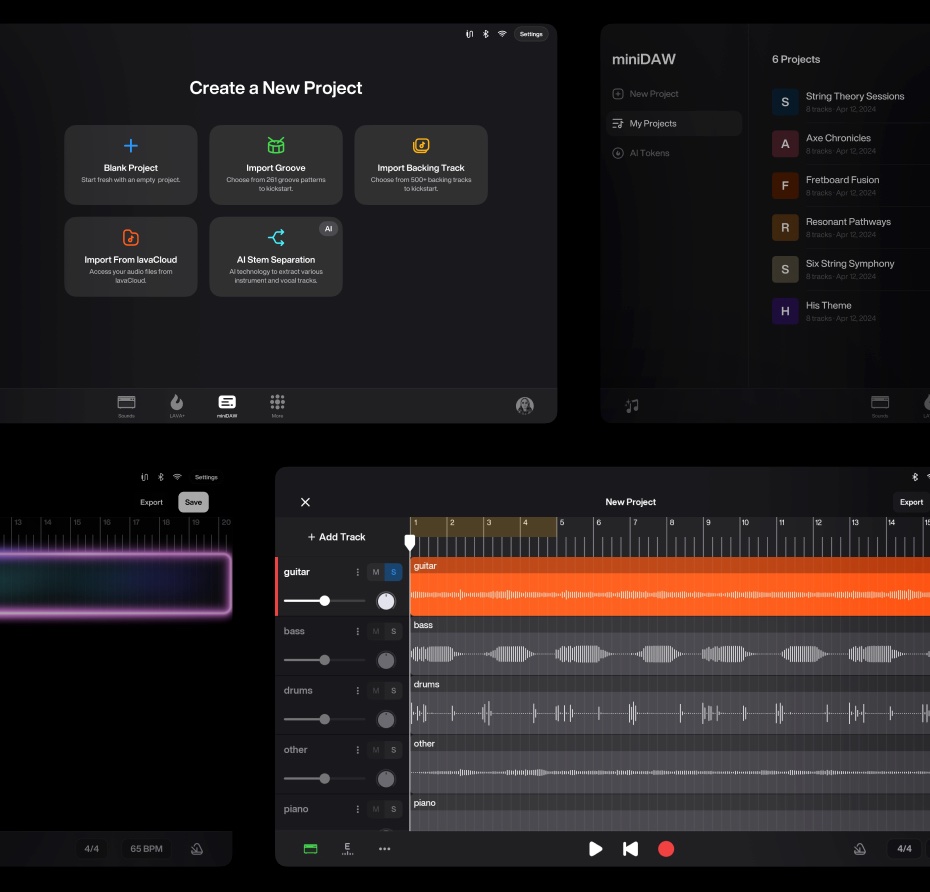
Task: Click the guitar track volume slider
Action: tap(324, 601)
